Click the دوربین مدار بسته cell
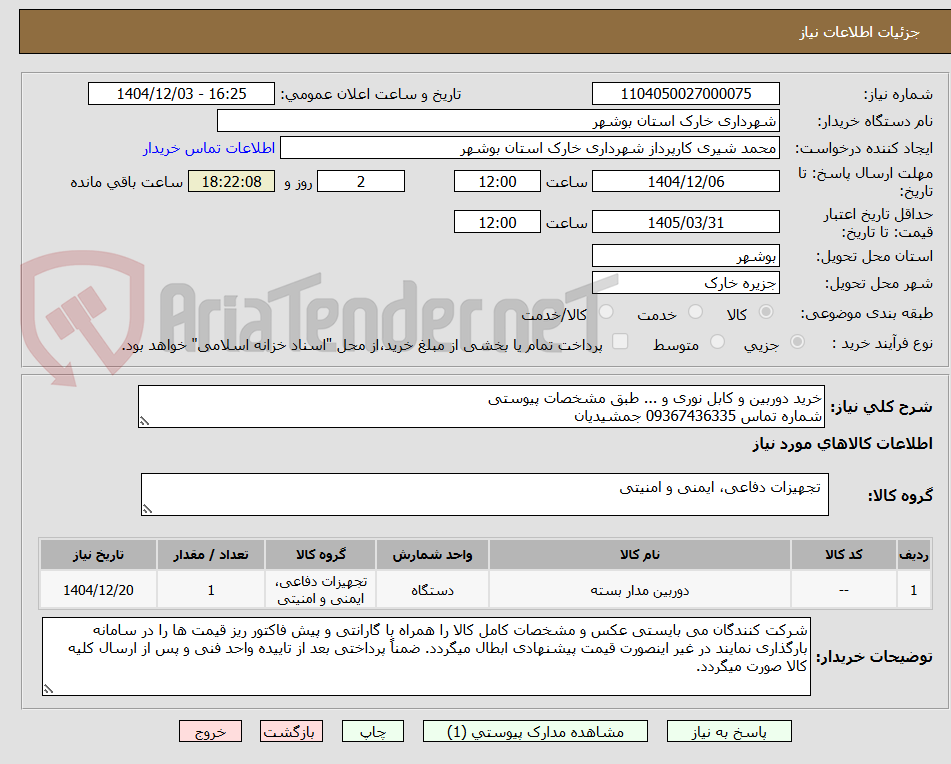Image resolution: width=951 pixels, height=764 pixels. pos(640,590)
